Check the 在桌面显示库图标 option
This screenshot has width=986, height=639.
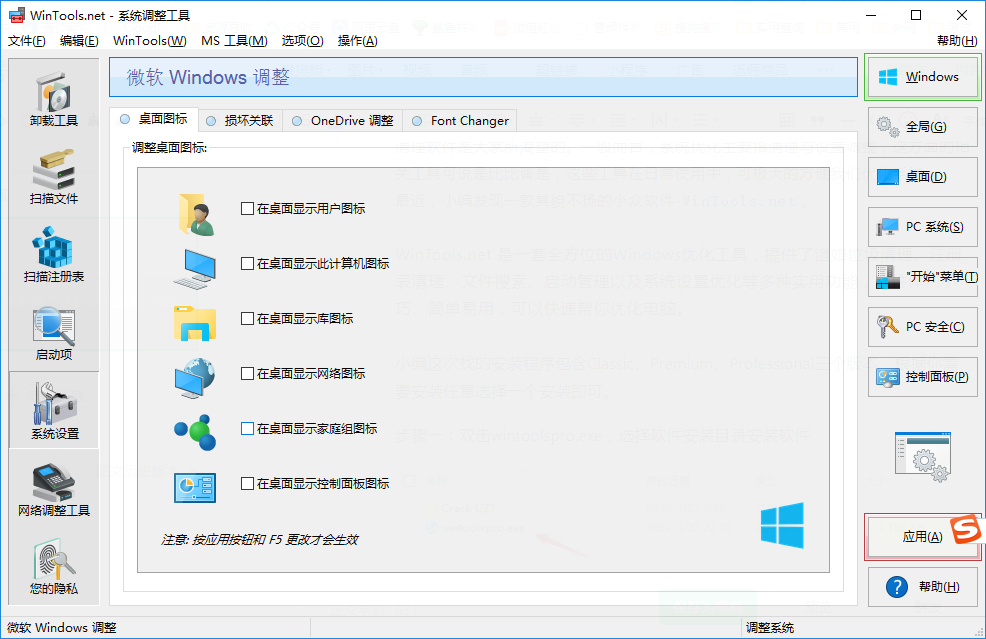(247, 319)
